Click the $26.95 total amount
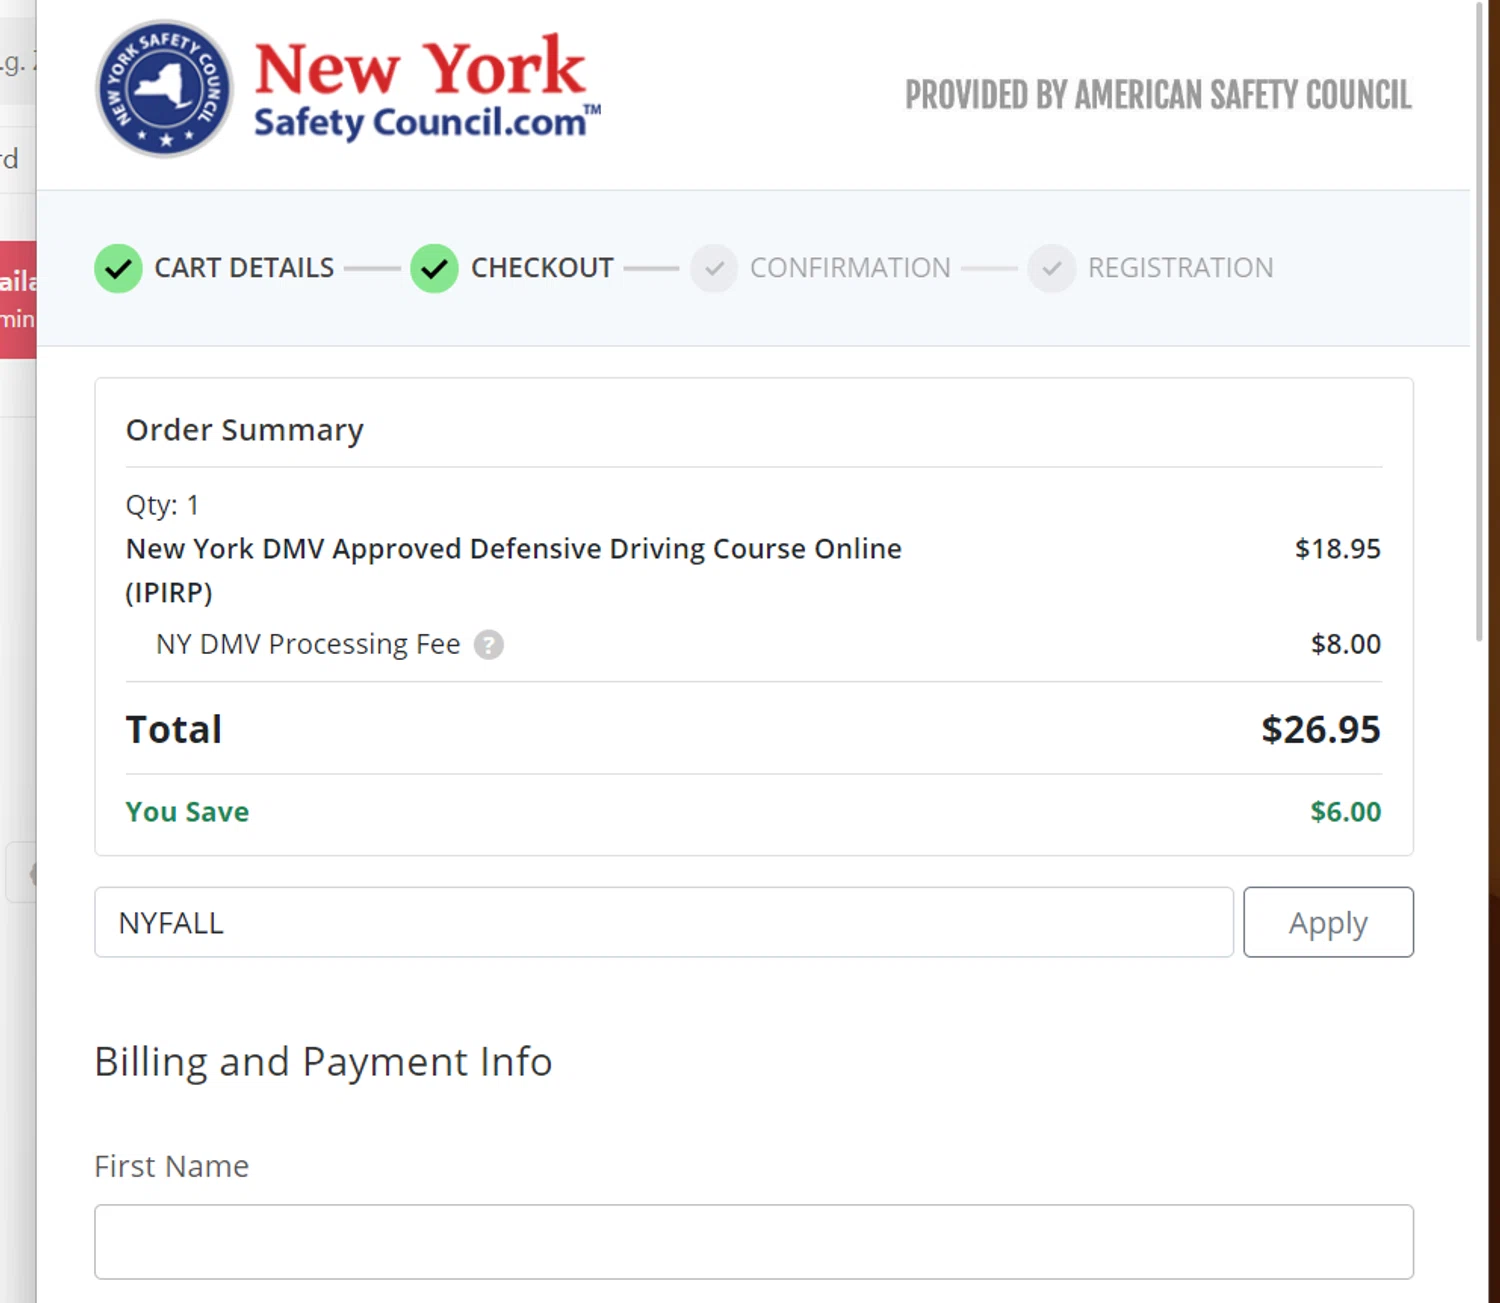Image resolution: width=1500 pixels, height=1303 pixels. click(1320, 730)
